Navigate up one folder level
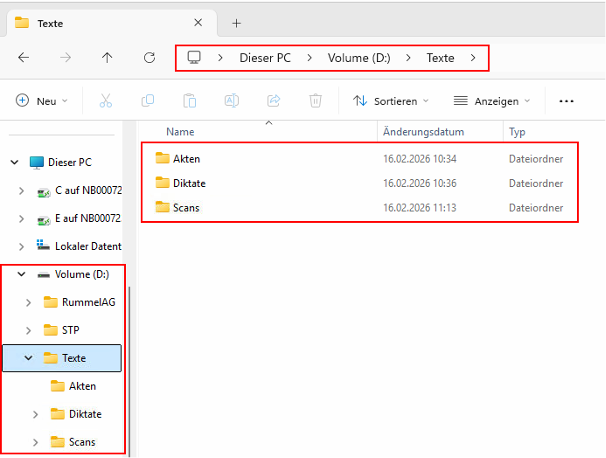 click(107, 58)
